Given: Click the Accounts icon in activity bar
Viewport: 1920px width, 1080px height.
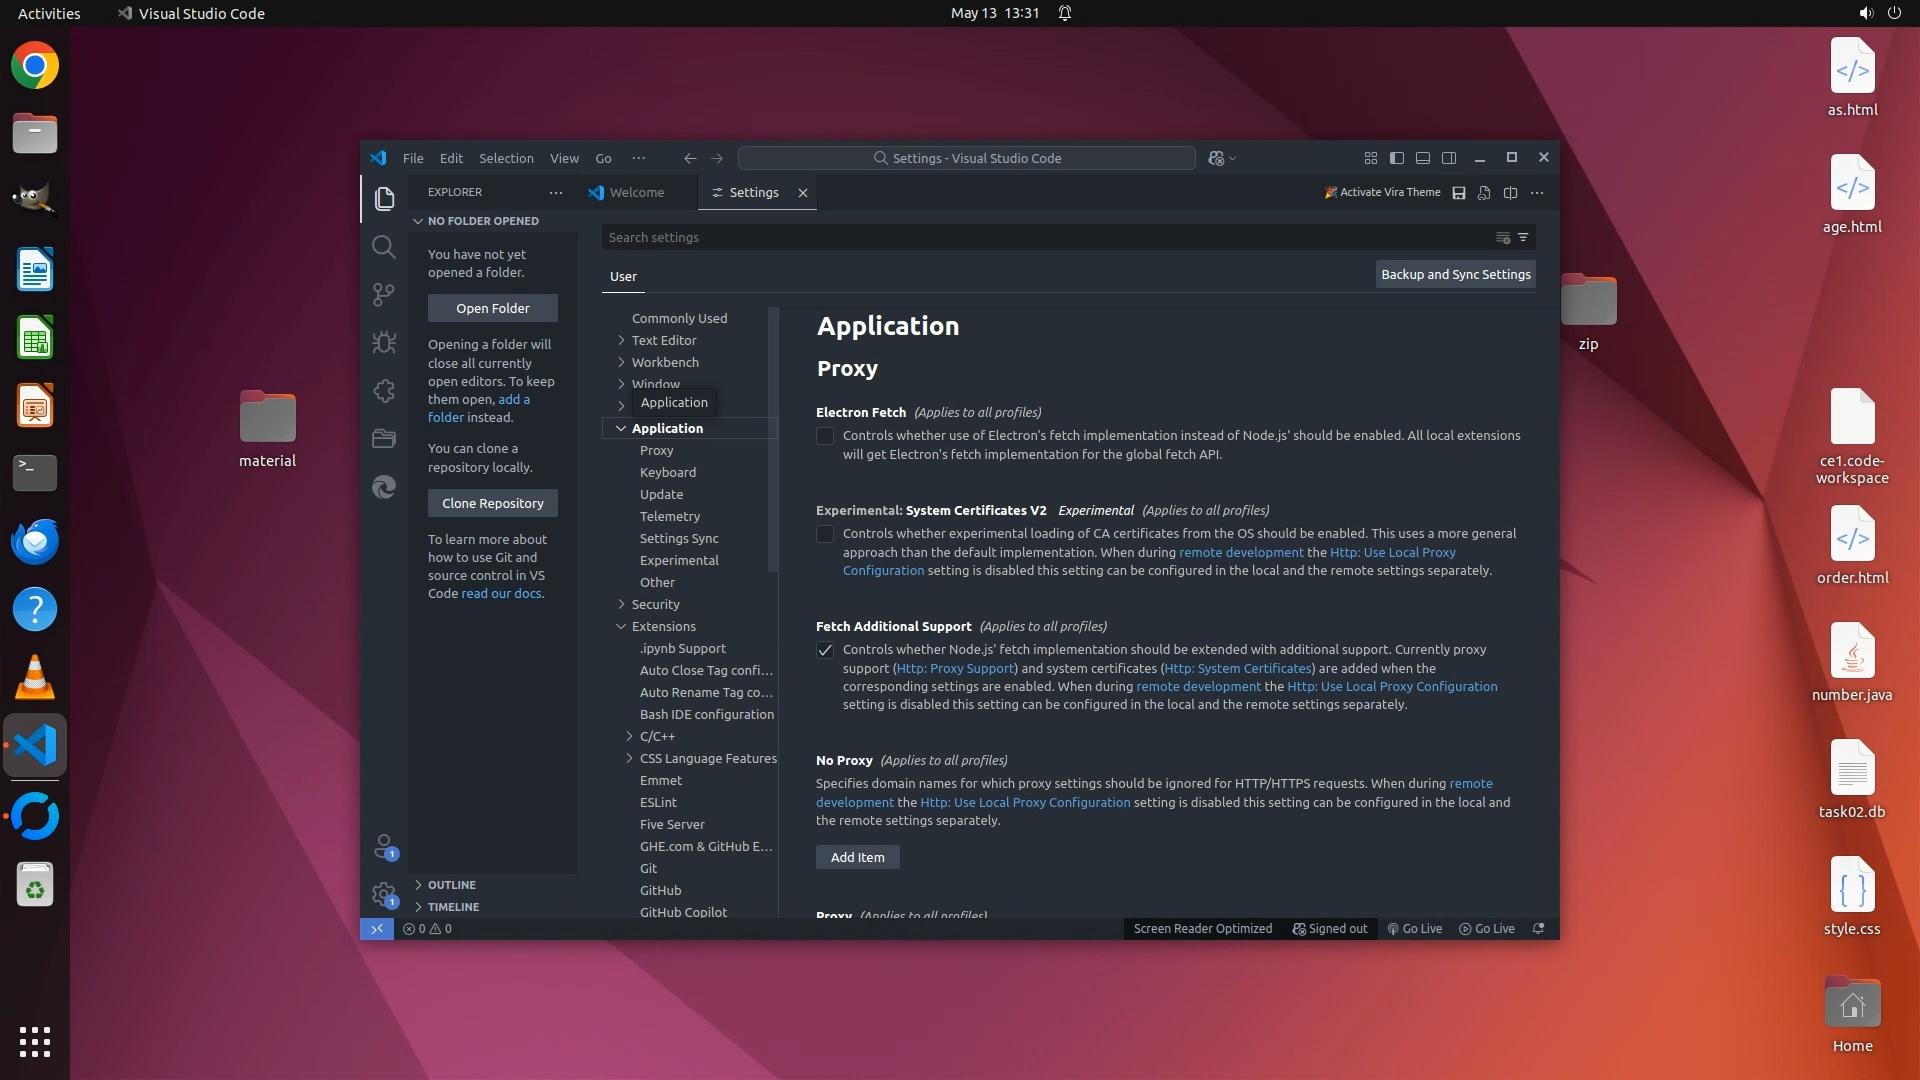Looking at the screenshot, I should click(384, 847).
